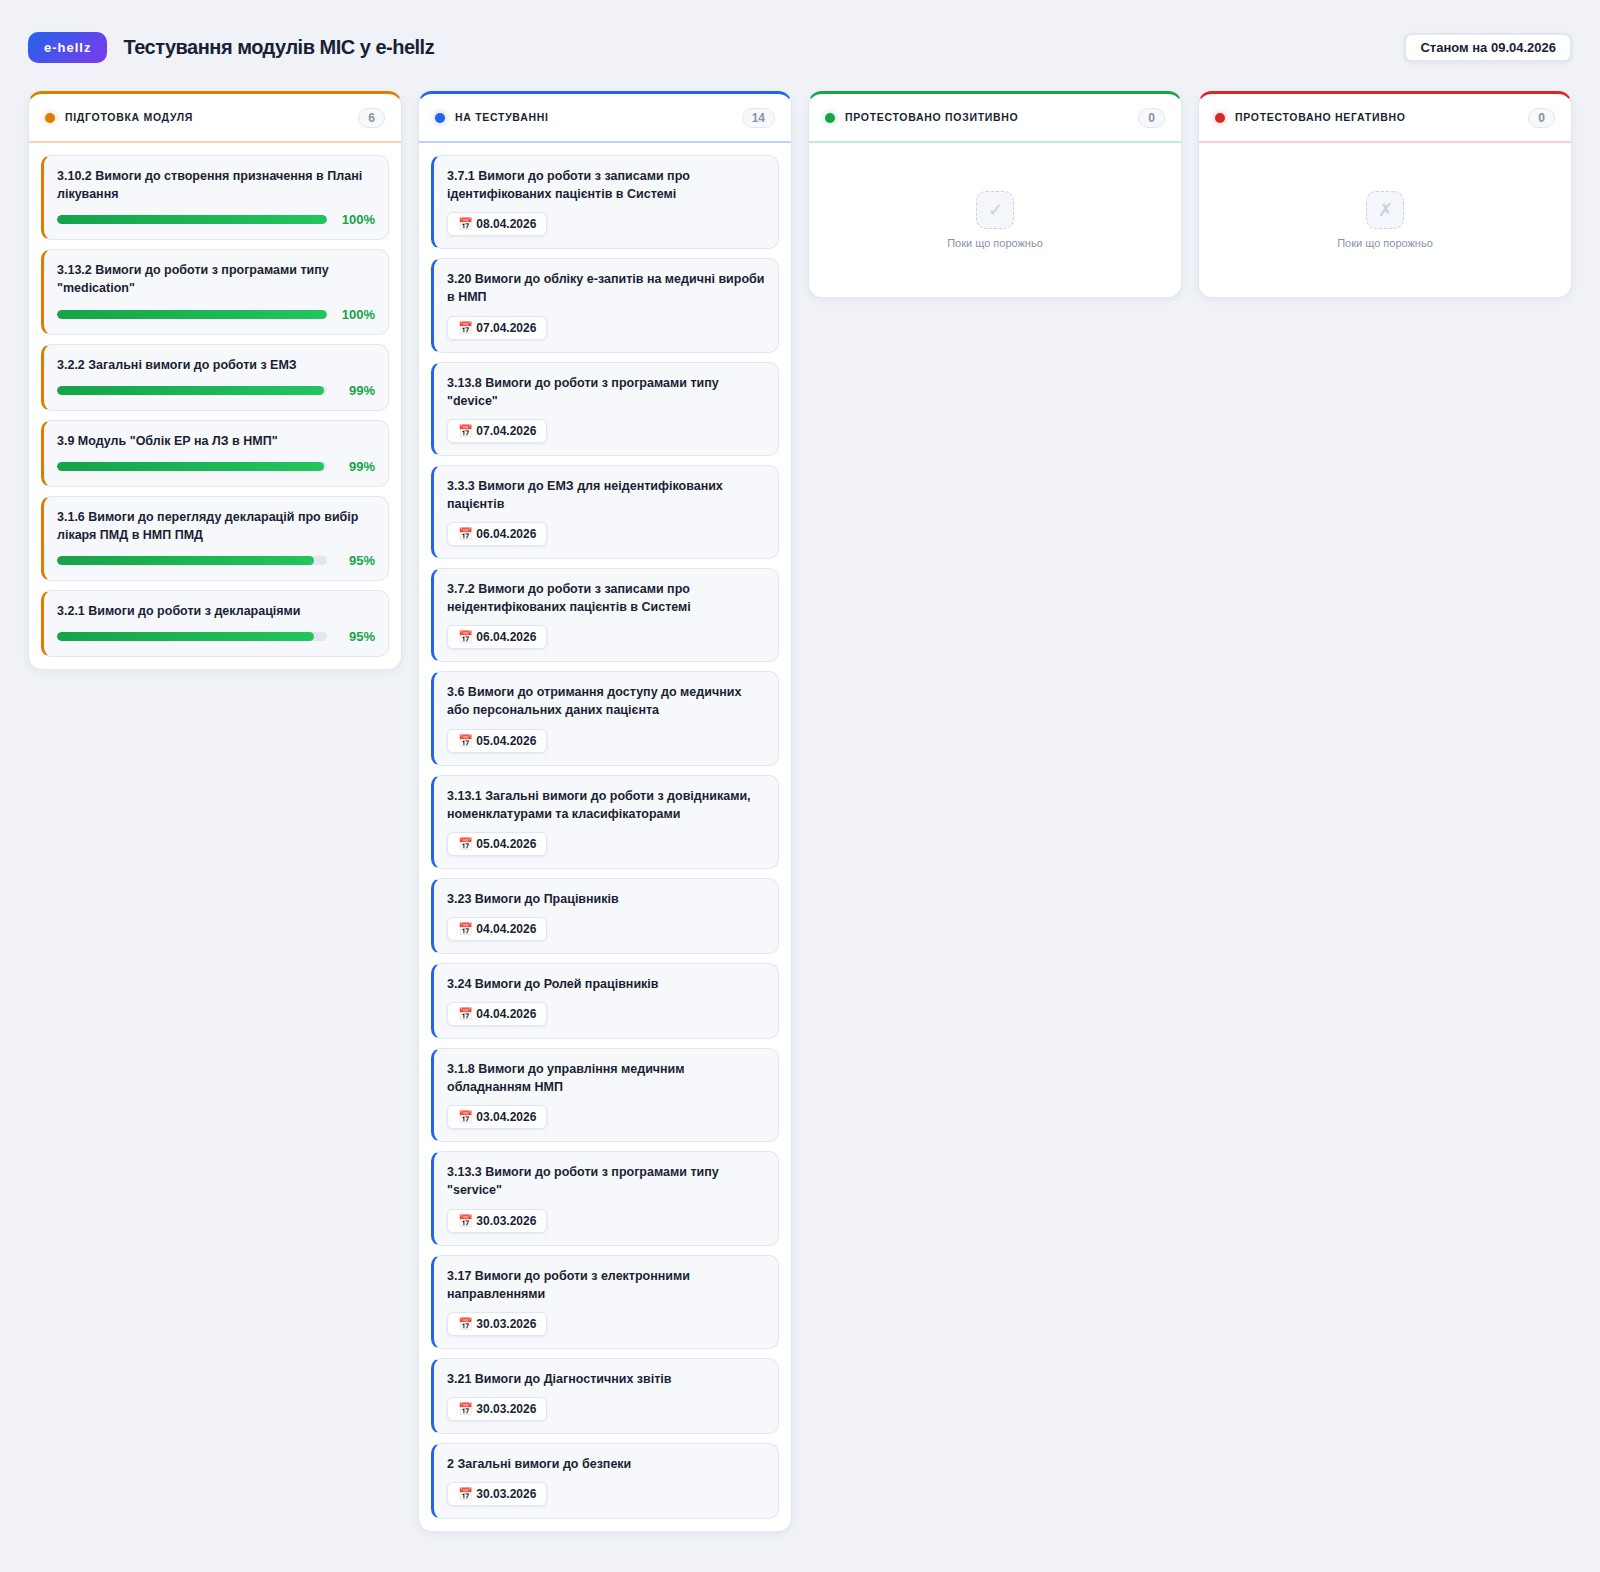
Task: Open the card 3.23 Вимоги до Працівників
Action: [604, 915]
